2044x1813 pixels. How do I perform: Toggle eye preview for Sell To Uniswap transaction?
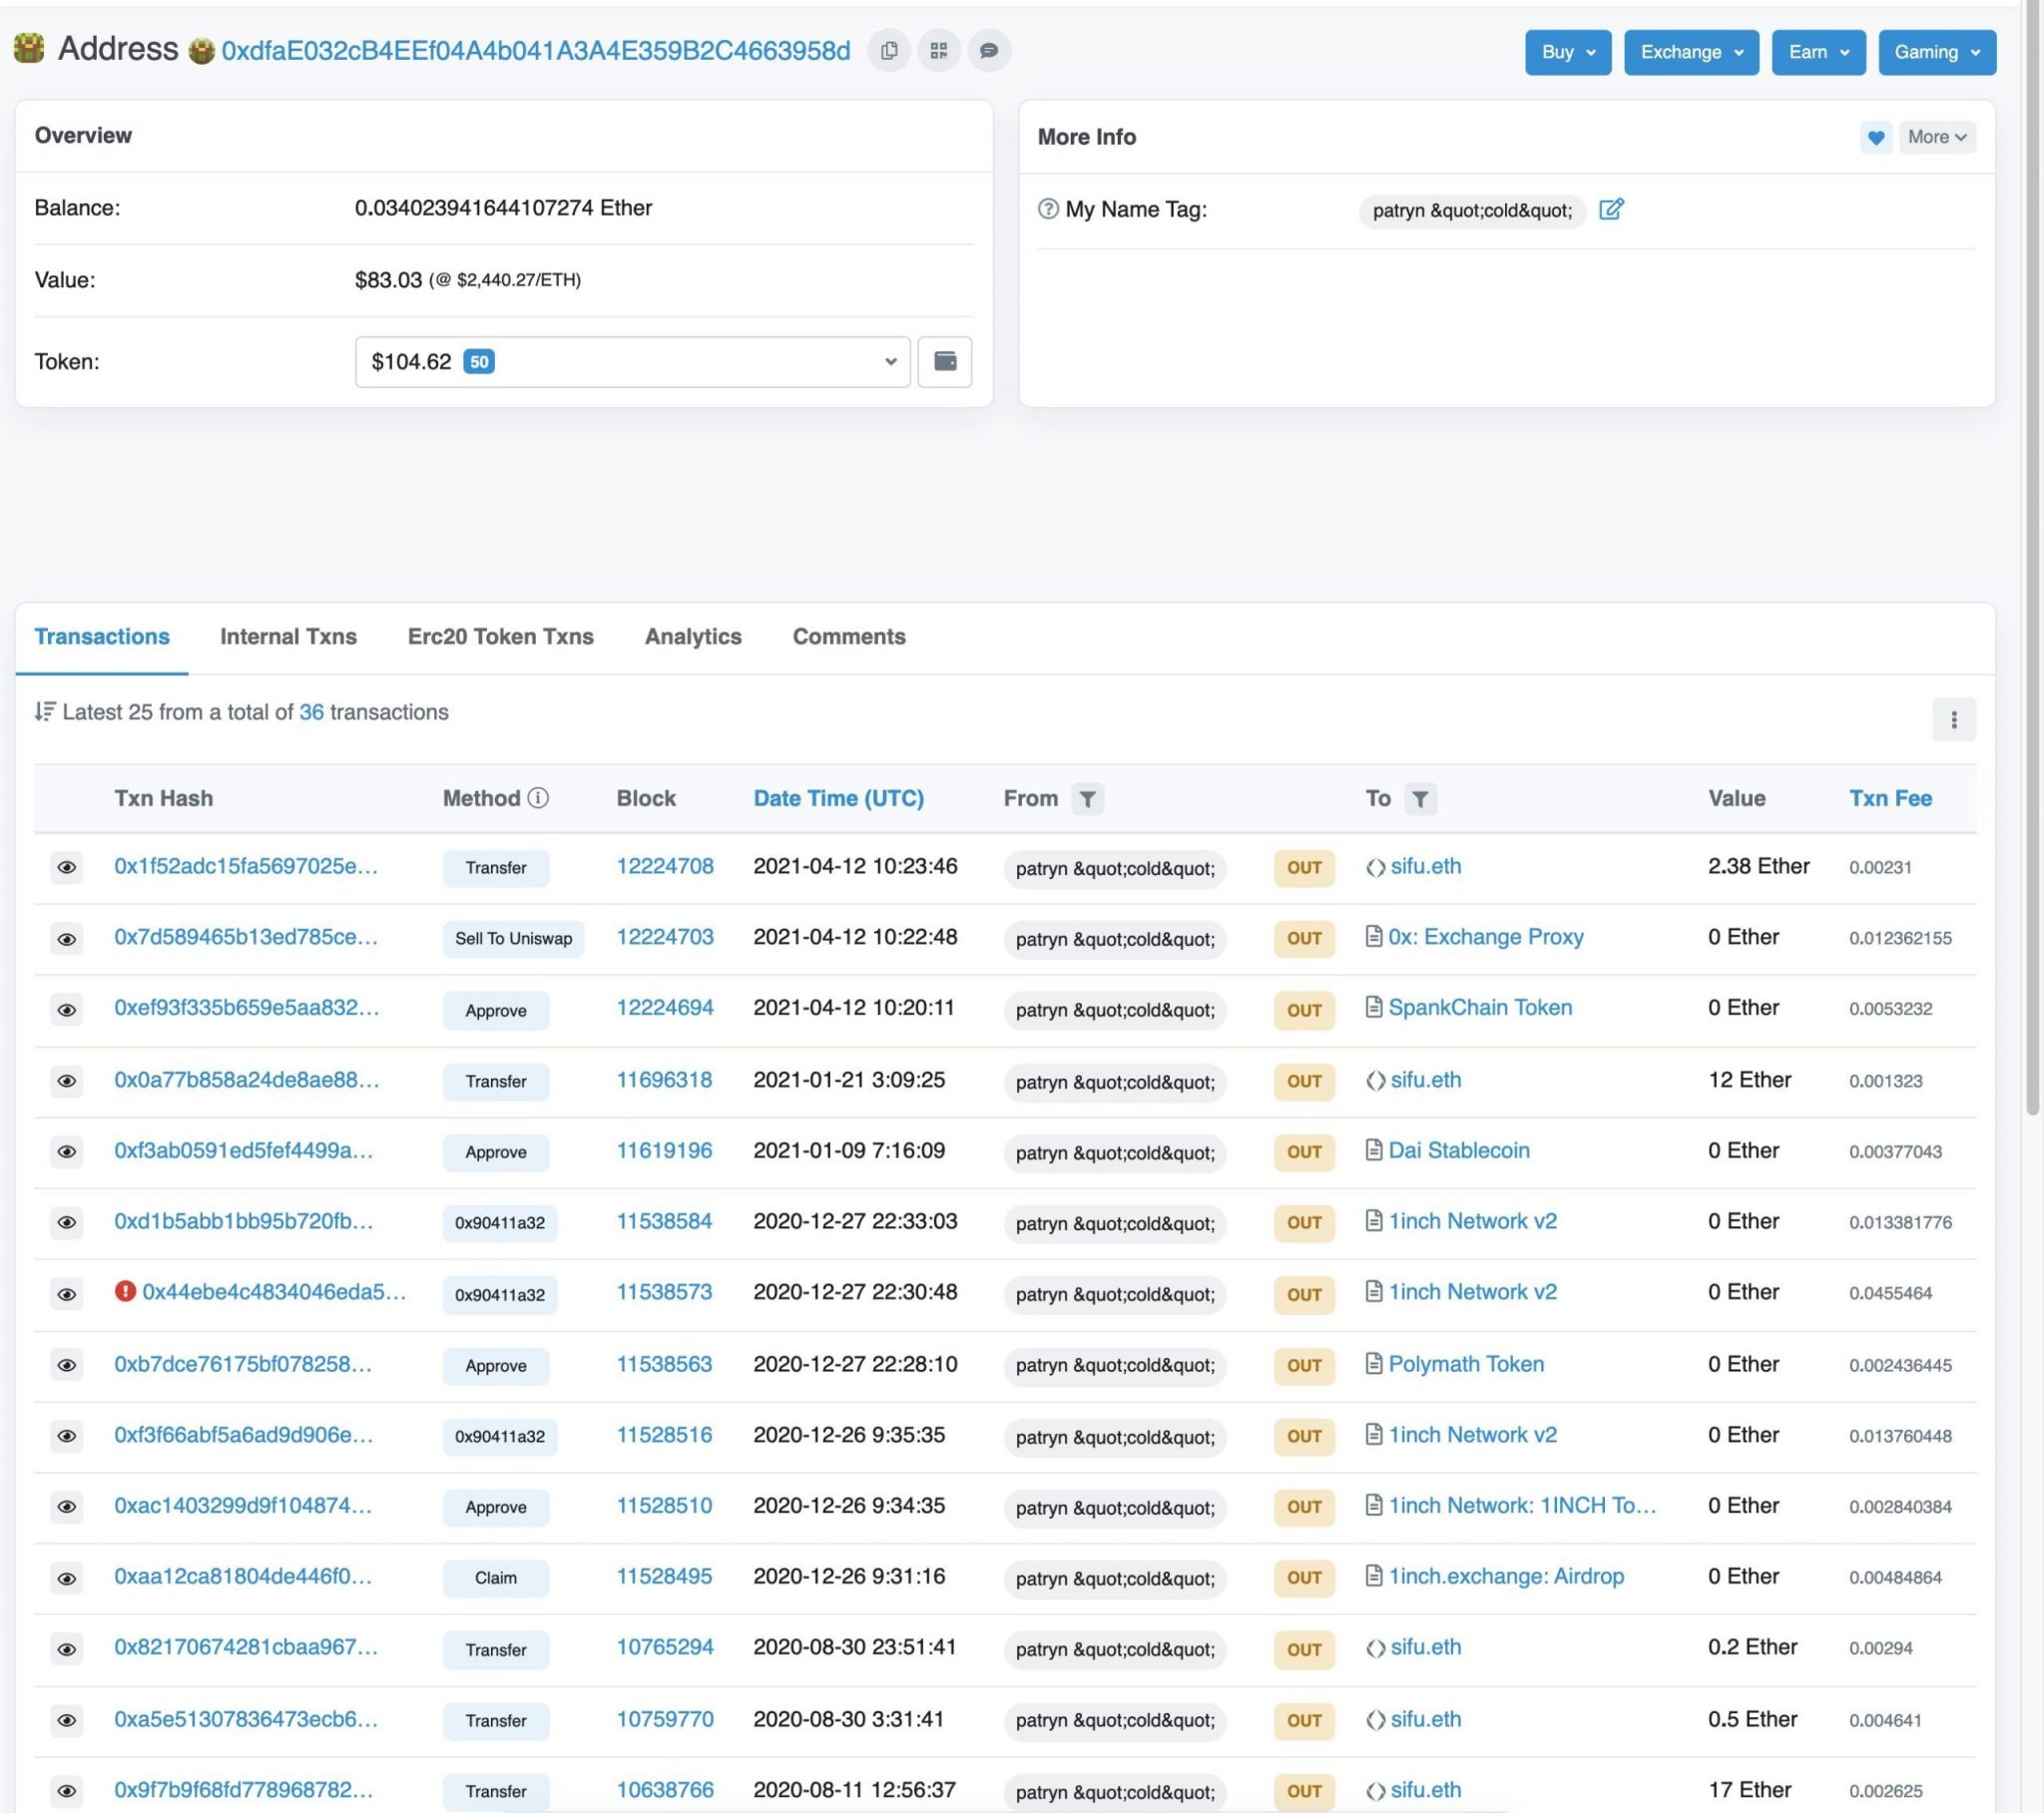(x=67, y=938)
